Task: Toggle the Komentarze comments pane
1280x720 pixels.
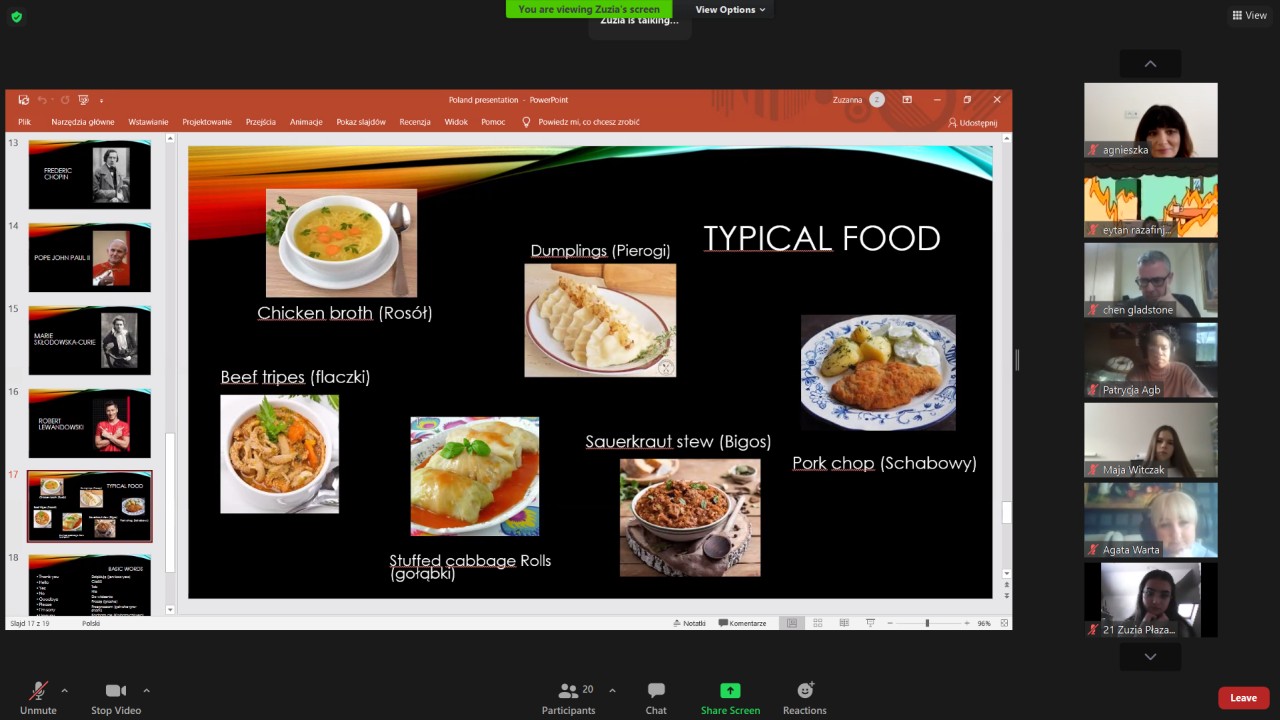Action: click(x=741, y=623)
